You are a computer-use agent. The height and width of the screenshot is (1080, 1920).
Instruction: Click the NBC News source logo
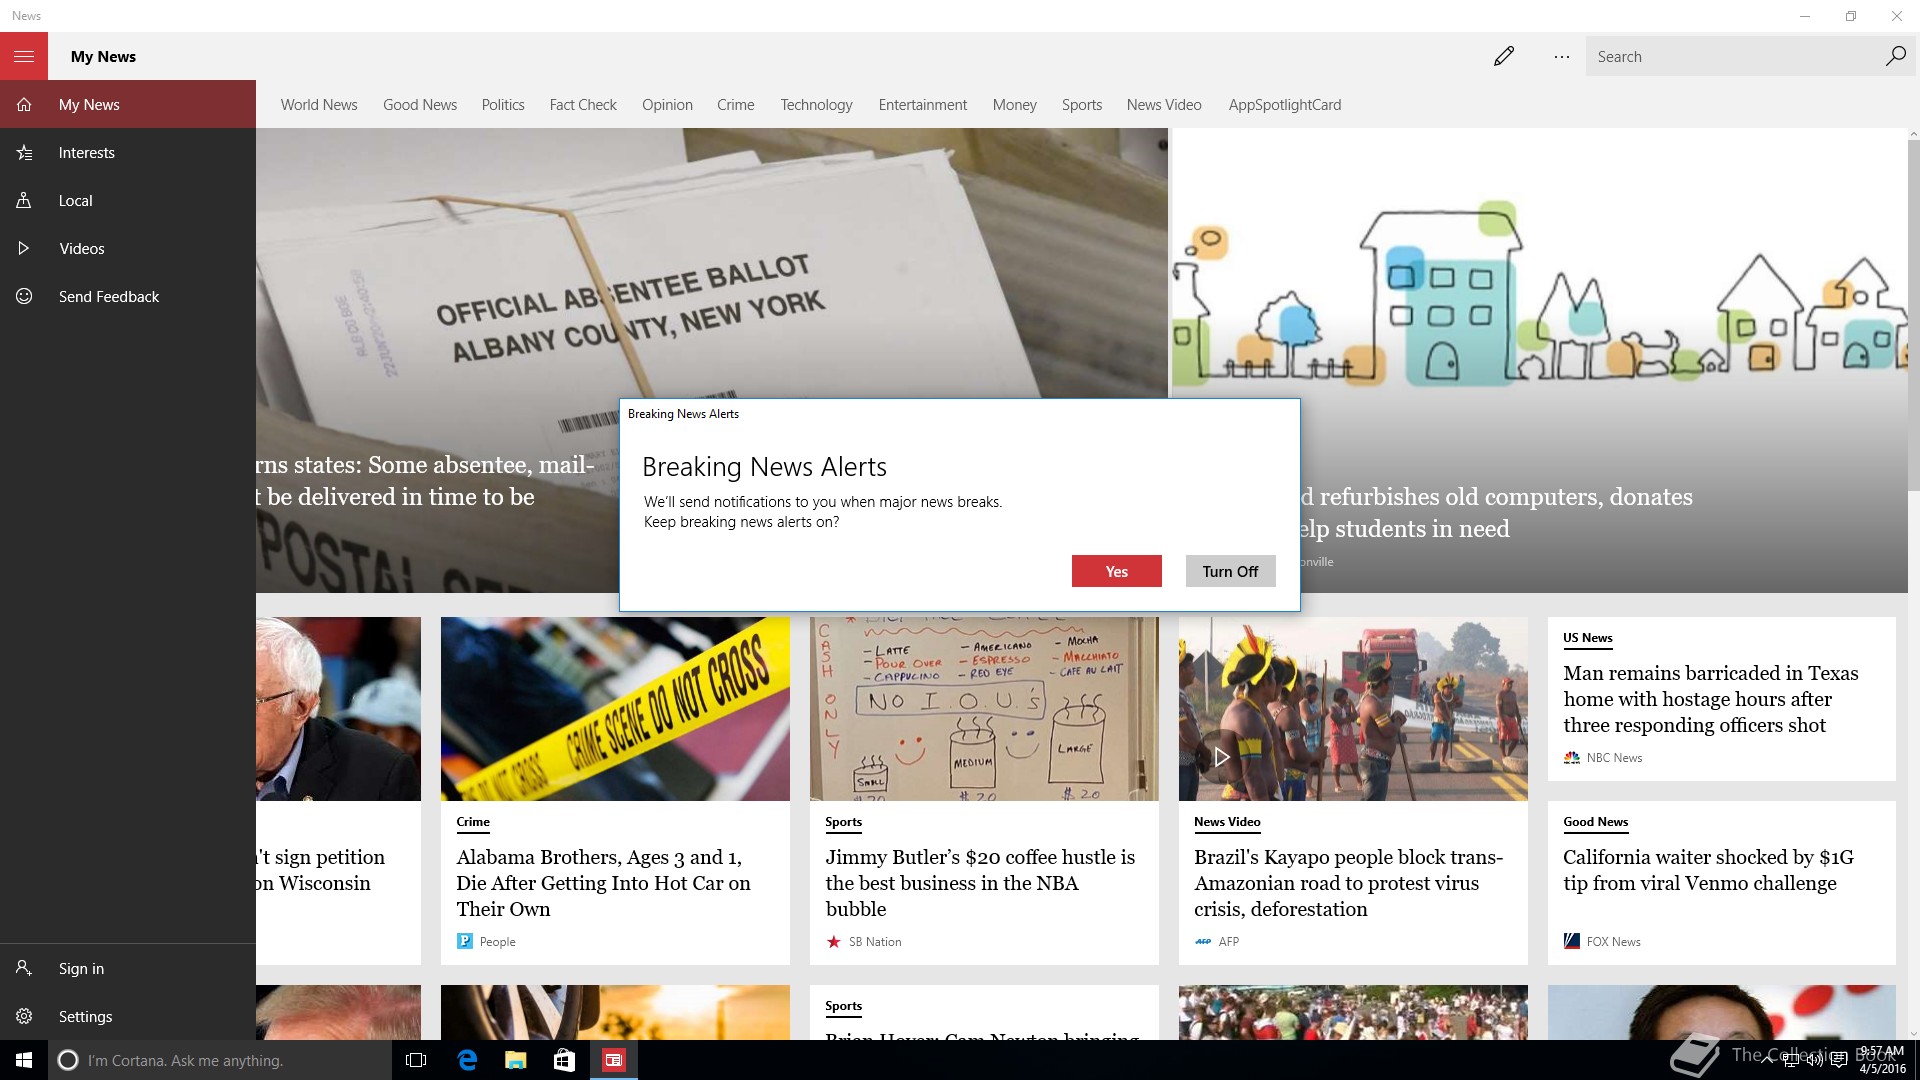(1571, 757)
